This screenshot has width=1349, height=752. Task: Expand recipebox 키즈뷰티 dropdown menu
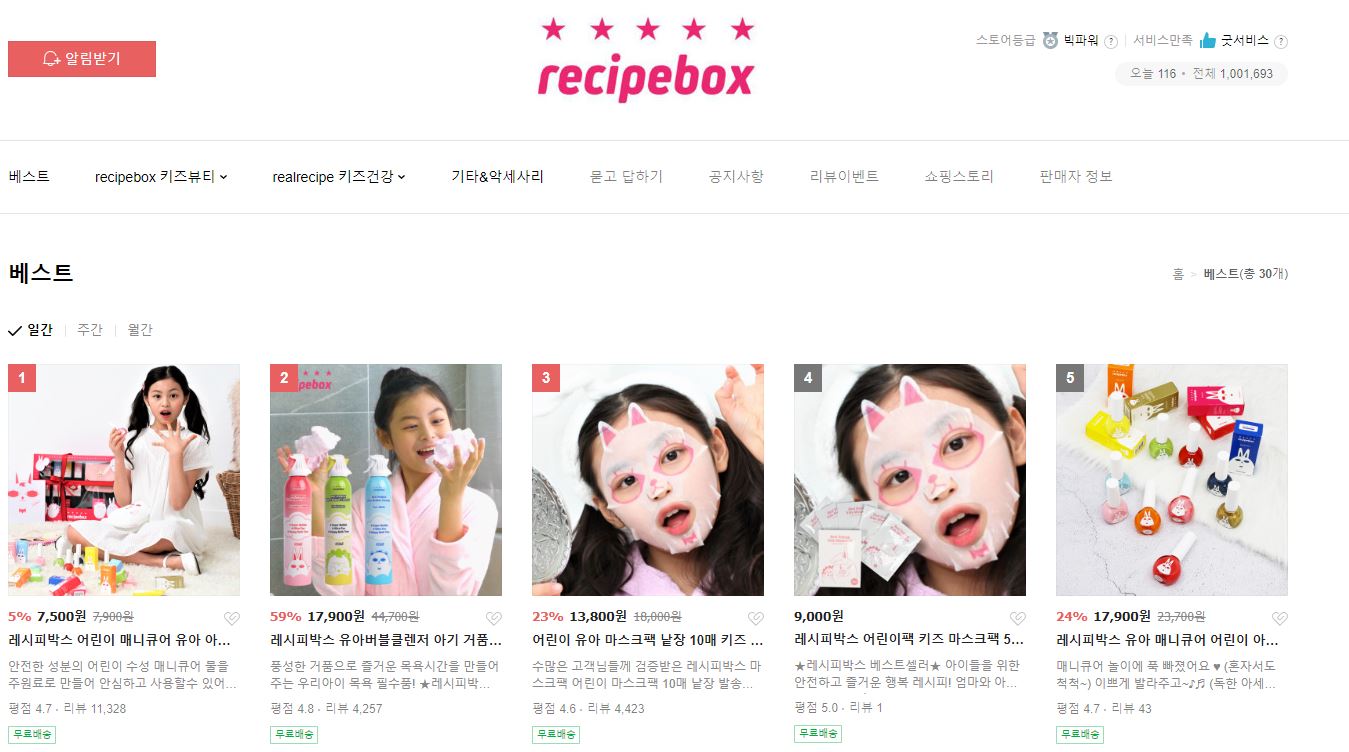(x=162, y=177)
